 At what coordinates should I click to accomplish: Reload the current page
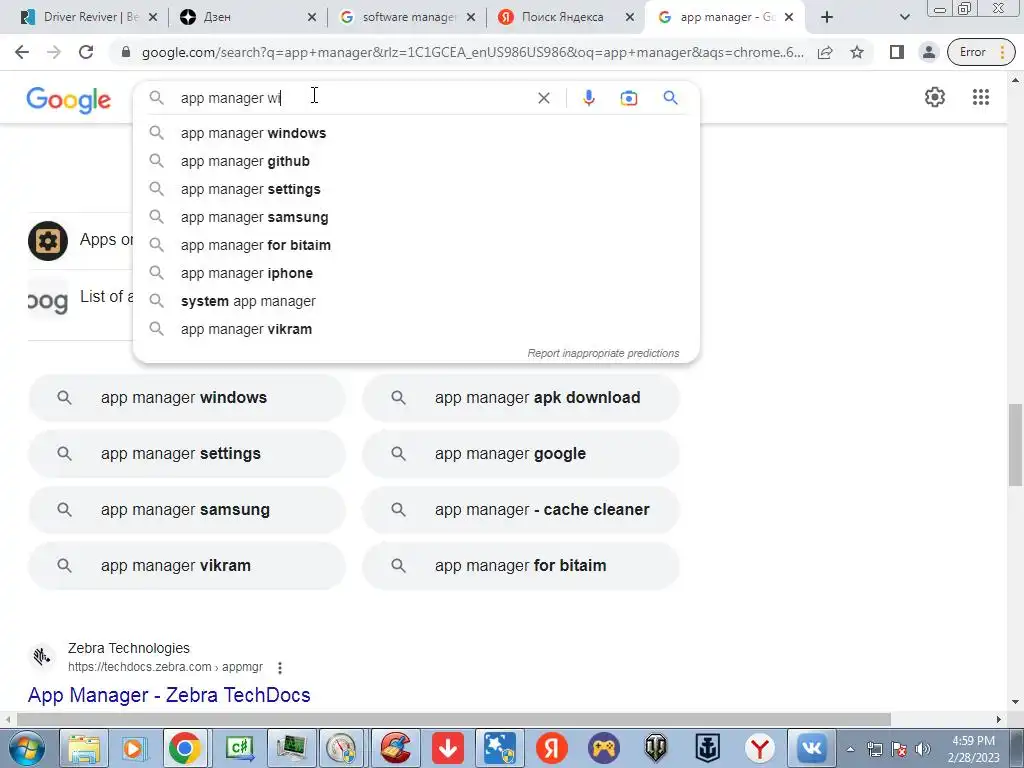pyautogui.click(x=86, y=52)
